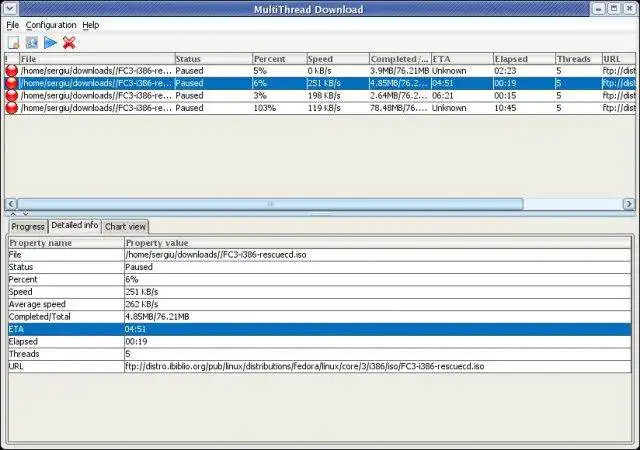This screenshot has width=640, height=450.
Task: Start download with blue play icon
Action: pos(50,42)
